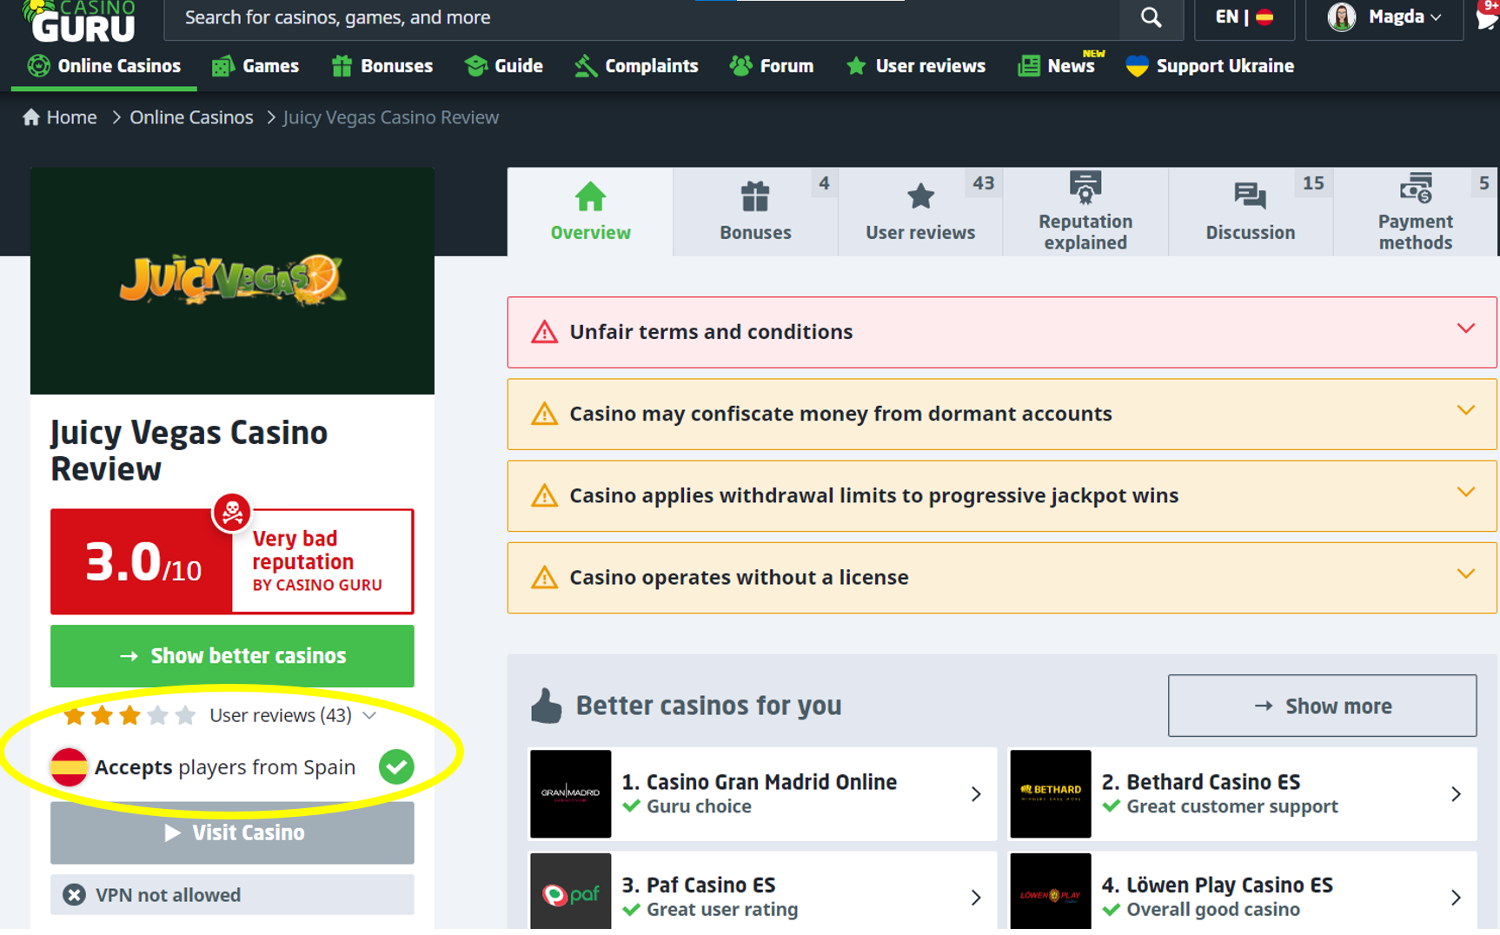The height and width of the screenshot is (935, 1500).
Task: Click the Bethard Casino logo thumbnail
Action: coord(1050,794)
